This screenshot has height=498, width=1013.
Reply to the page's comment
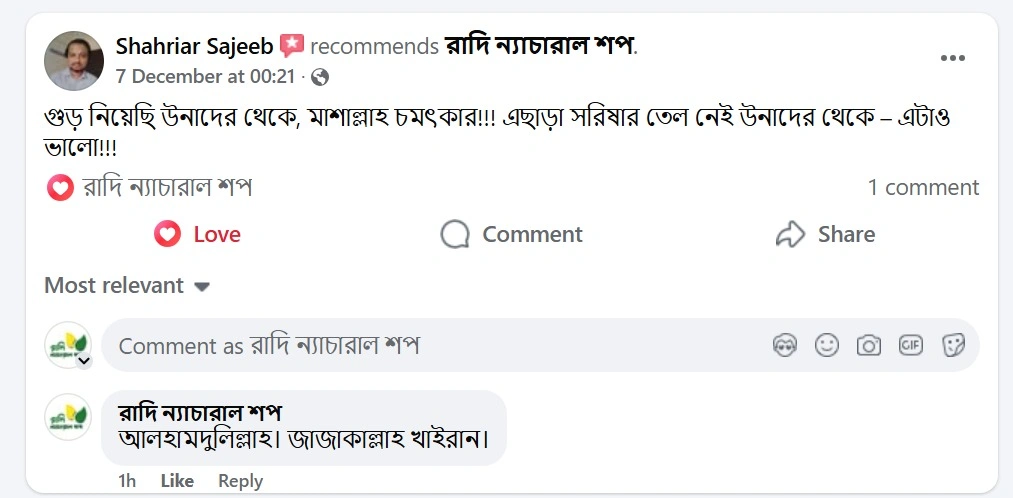coord(240,481)
